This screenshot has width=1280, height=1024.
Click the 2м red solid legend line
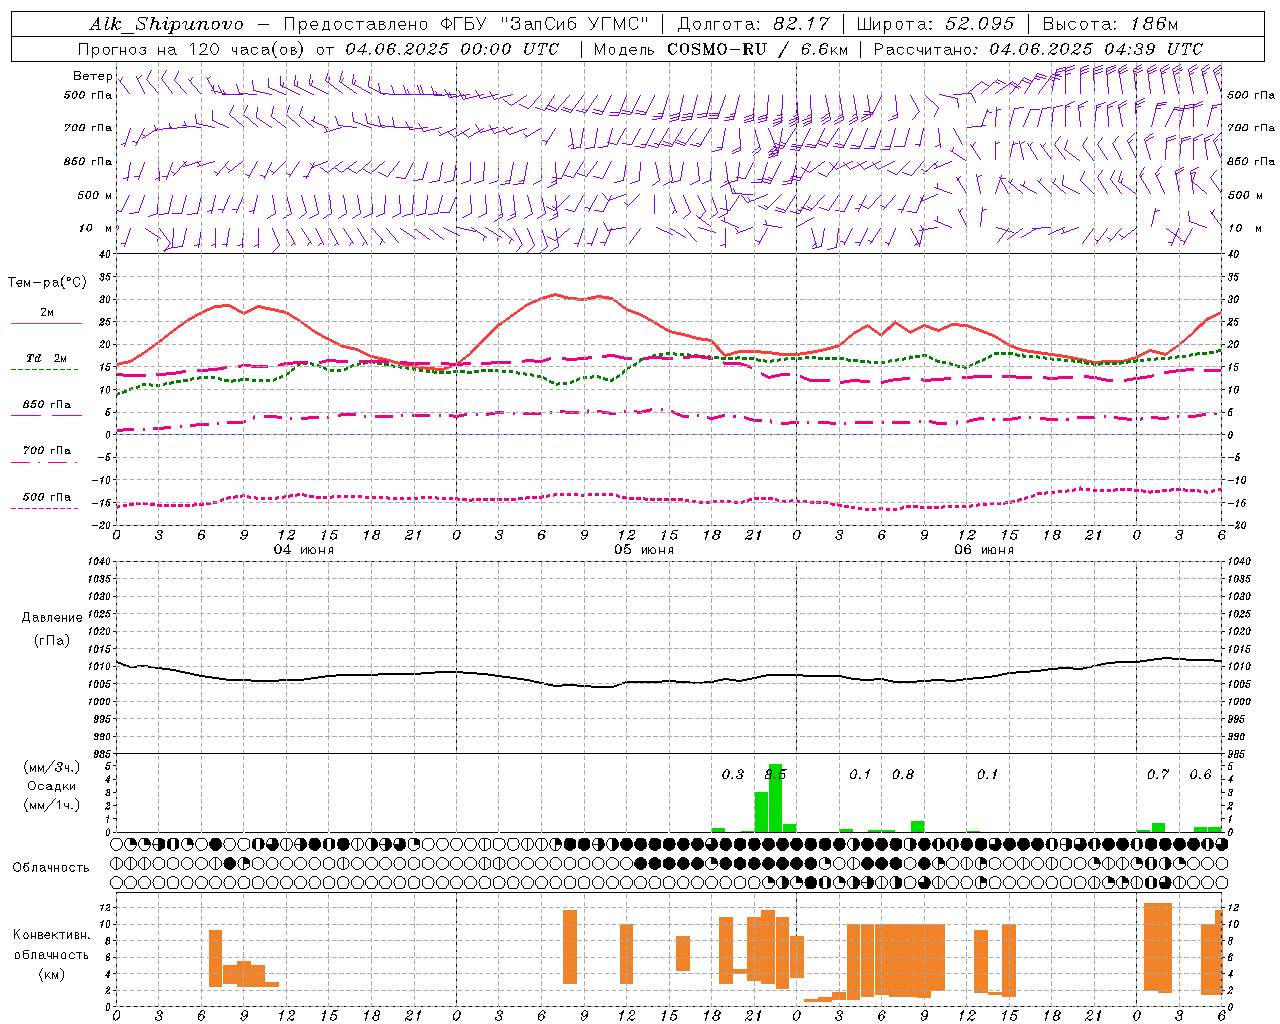pyautogui.click(x=46, y=324)
